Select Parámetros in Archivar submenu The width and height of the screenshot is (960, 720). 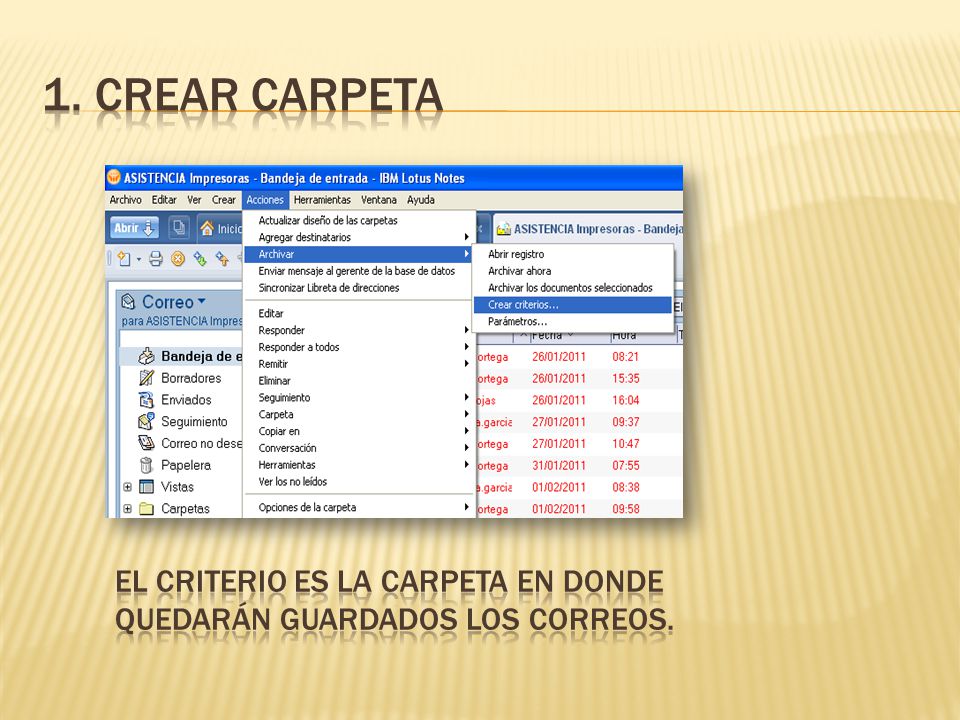574,321
